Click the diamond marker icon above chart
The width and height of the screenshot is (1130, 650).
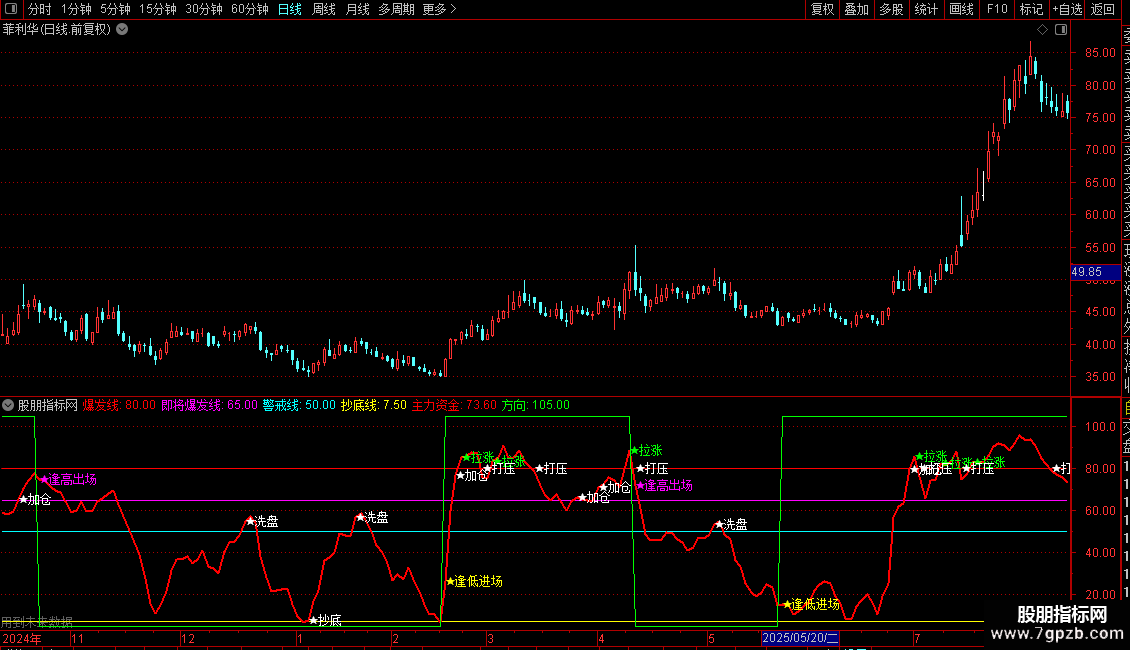[1042, 29]
